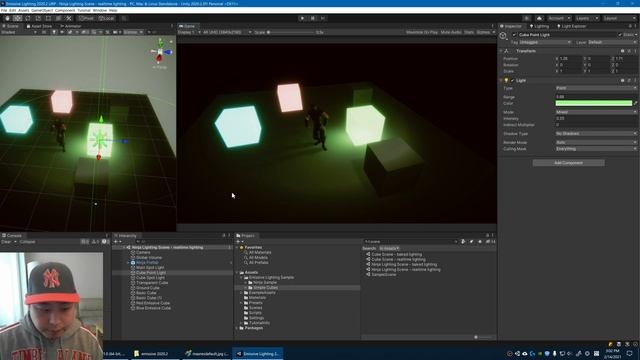Toggle Mute Audio in Game view
This screenshot has height=360, width=640.
coord(451,32)
